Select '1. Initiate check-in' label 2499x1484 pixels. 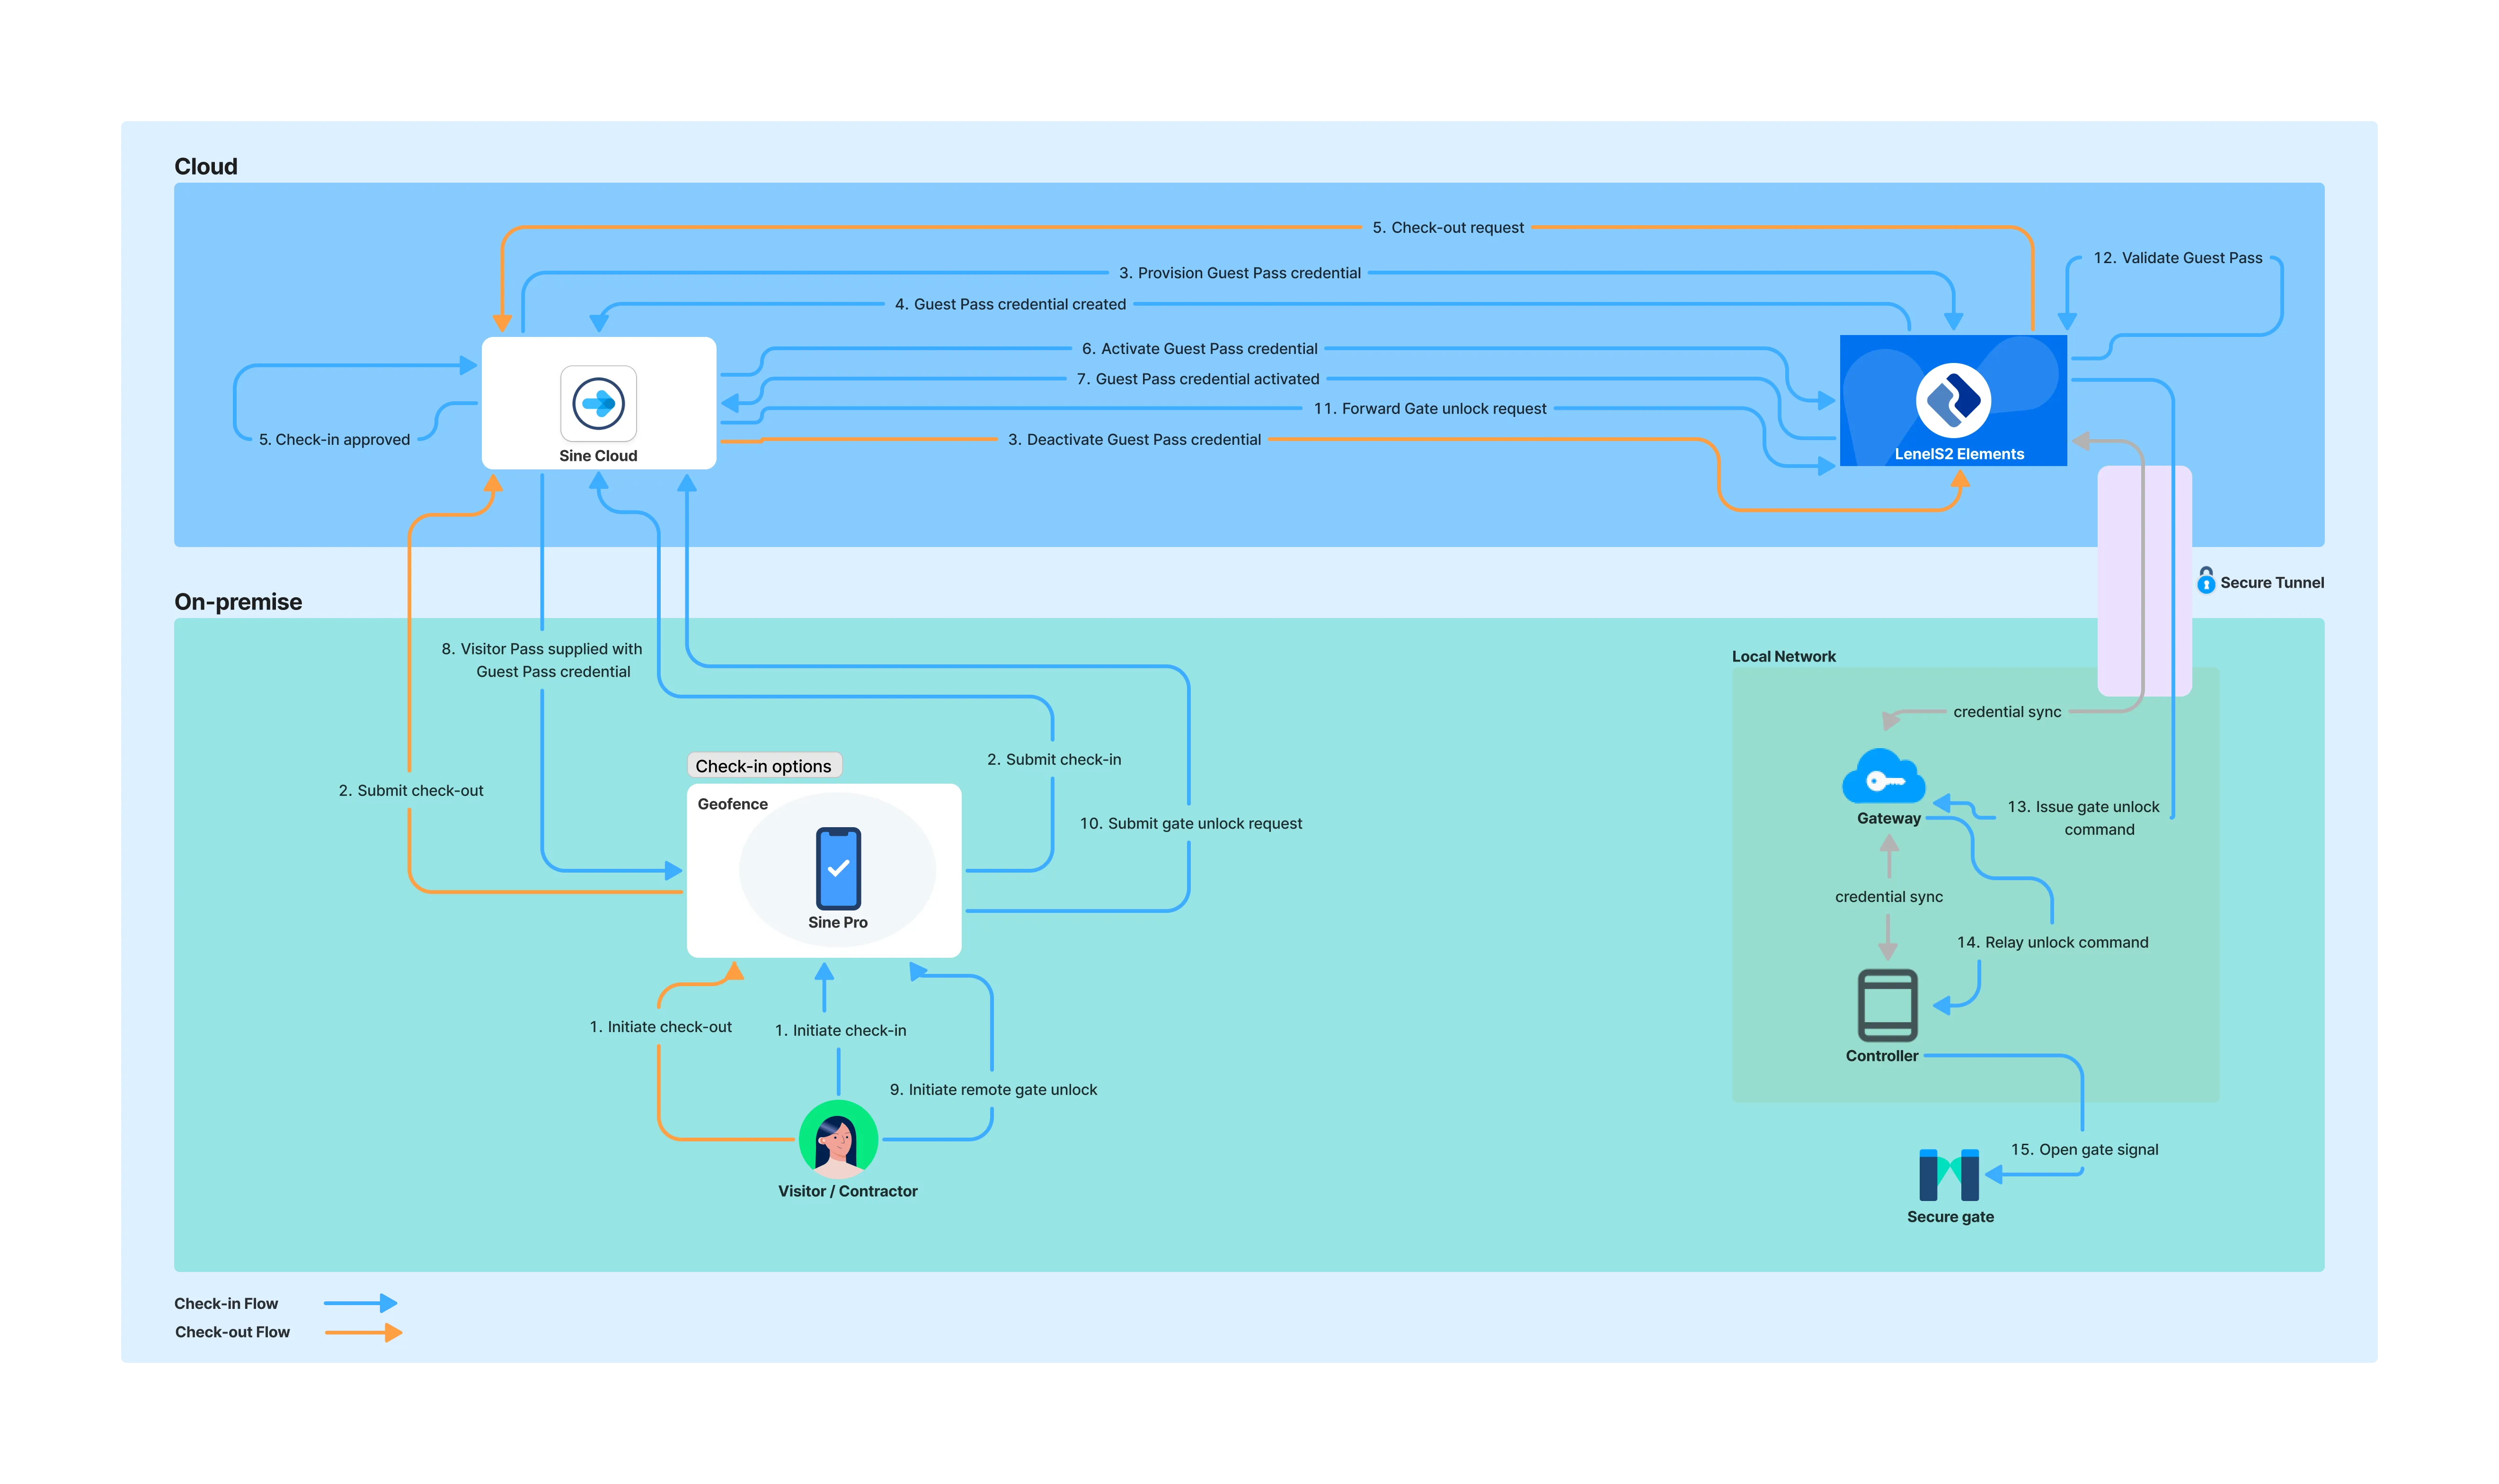click(x=840, y=1031)
